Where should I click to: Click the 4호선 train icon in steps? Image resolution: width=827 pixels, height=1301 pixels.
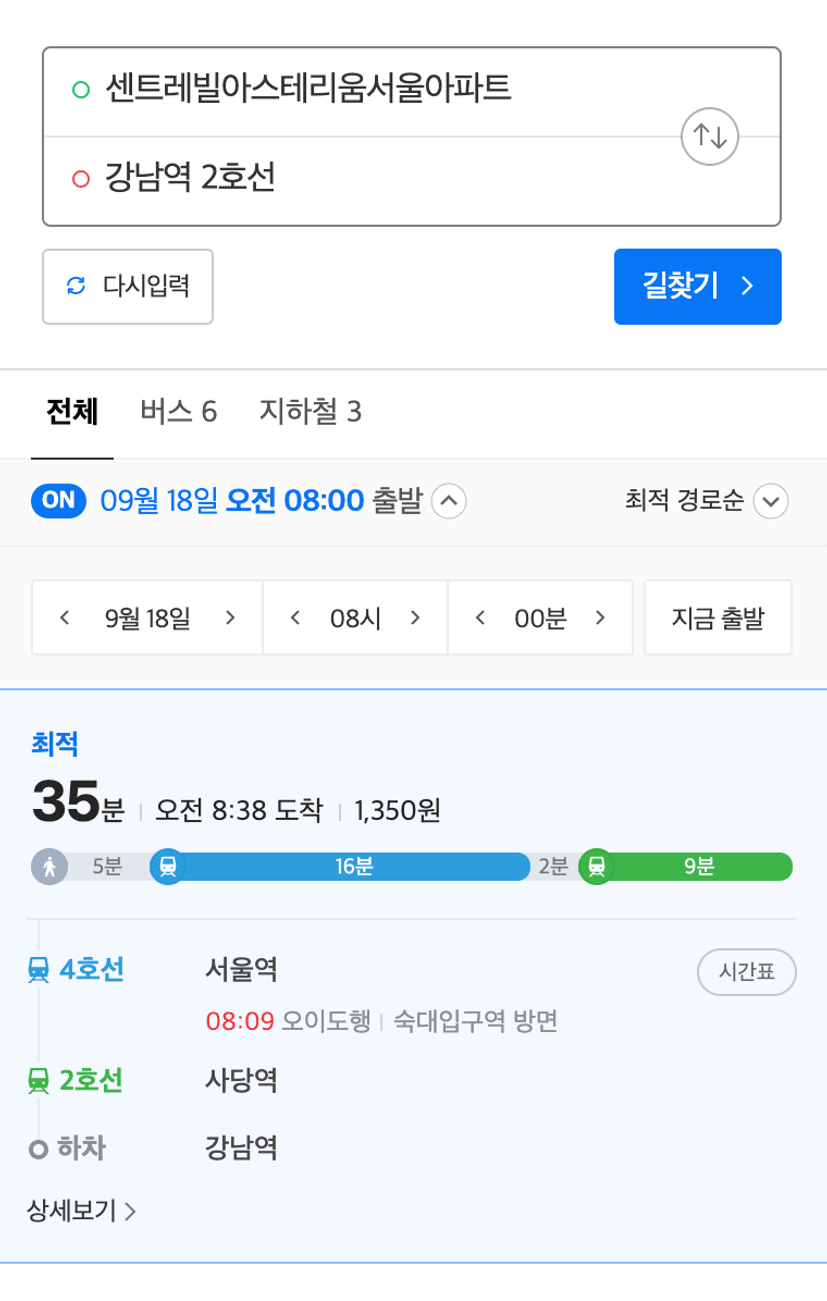point(39,969)
